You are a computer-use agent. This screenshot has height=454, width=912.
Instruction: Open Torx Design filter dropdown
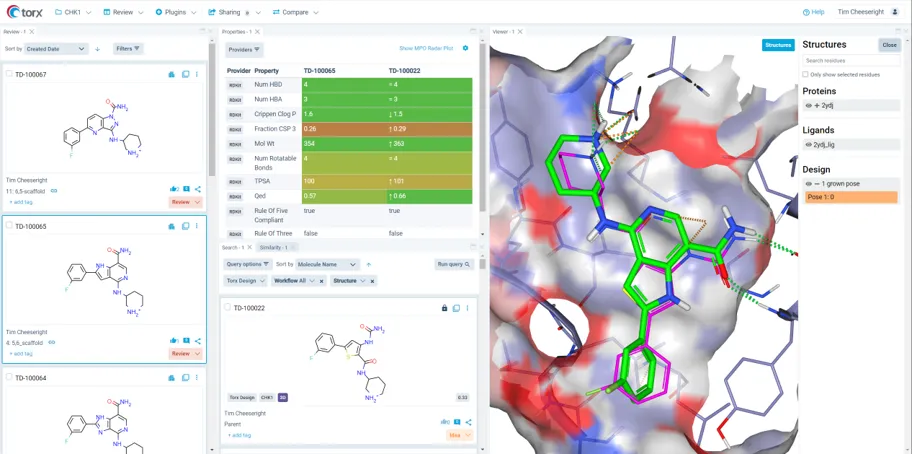(x=244, y=281)
